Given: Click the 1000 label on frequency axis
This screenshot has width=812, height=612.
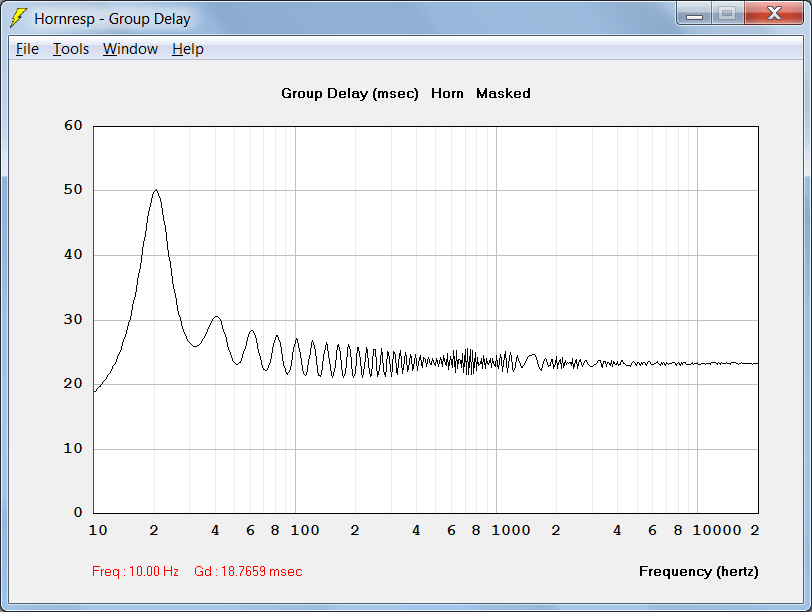Looking at the screenshot, I should point(511,530).
